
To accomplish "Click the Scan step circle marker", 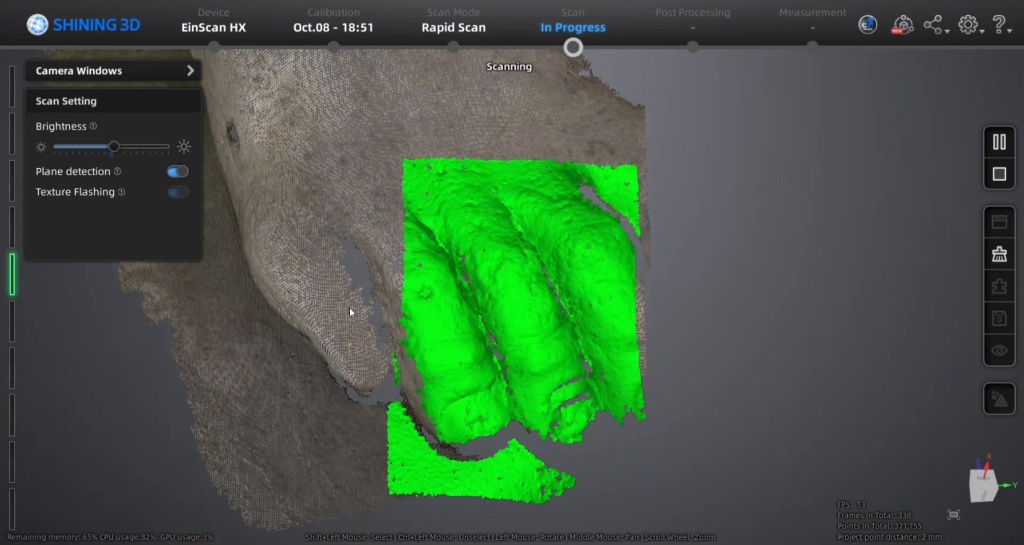I will tap(573, 47).
